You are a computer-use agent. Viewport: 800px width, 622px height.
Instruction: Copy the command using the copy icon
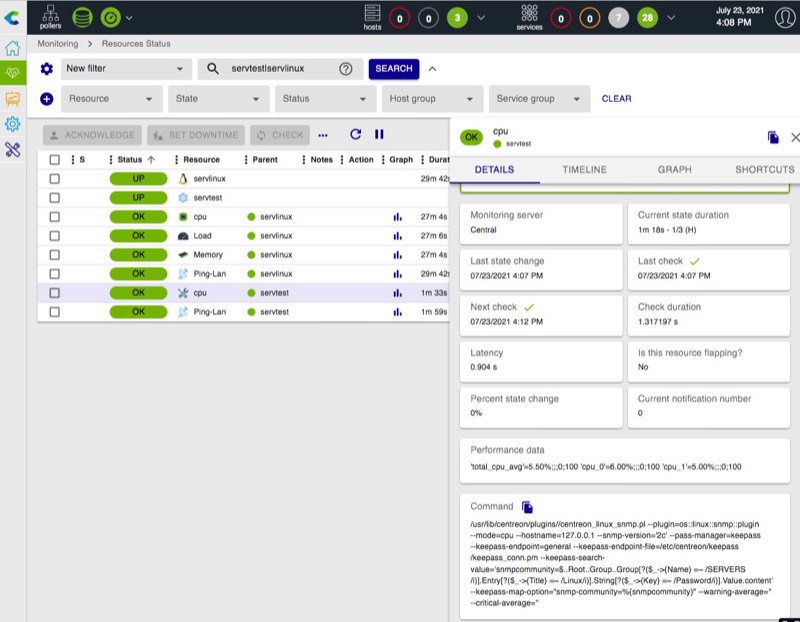[x=527, y=507]
